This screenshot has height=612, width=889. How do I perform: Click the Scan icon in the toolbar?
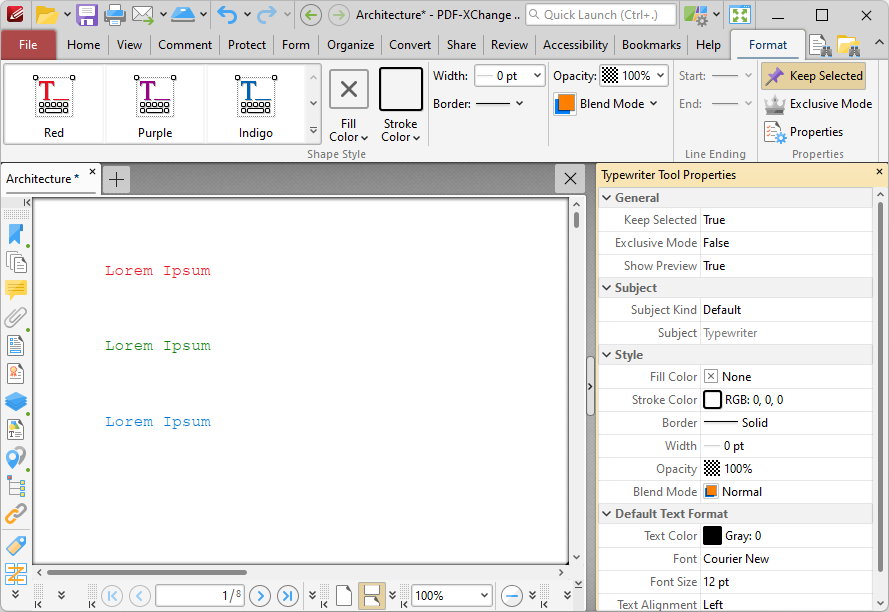tap(183, 15)
